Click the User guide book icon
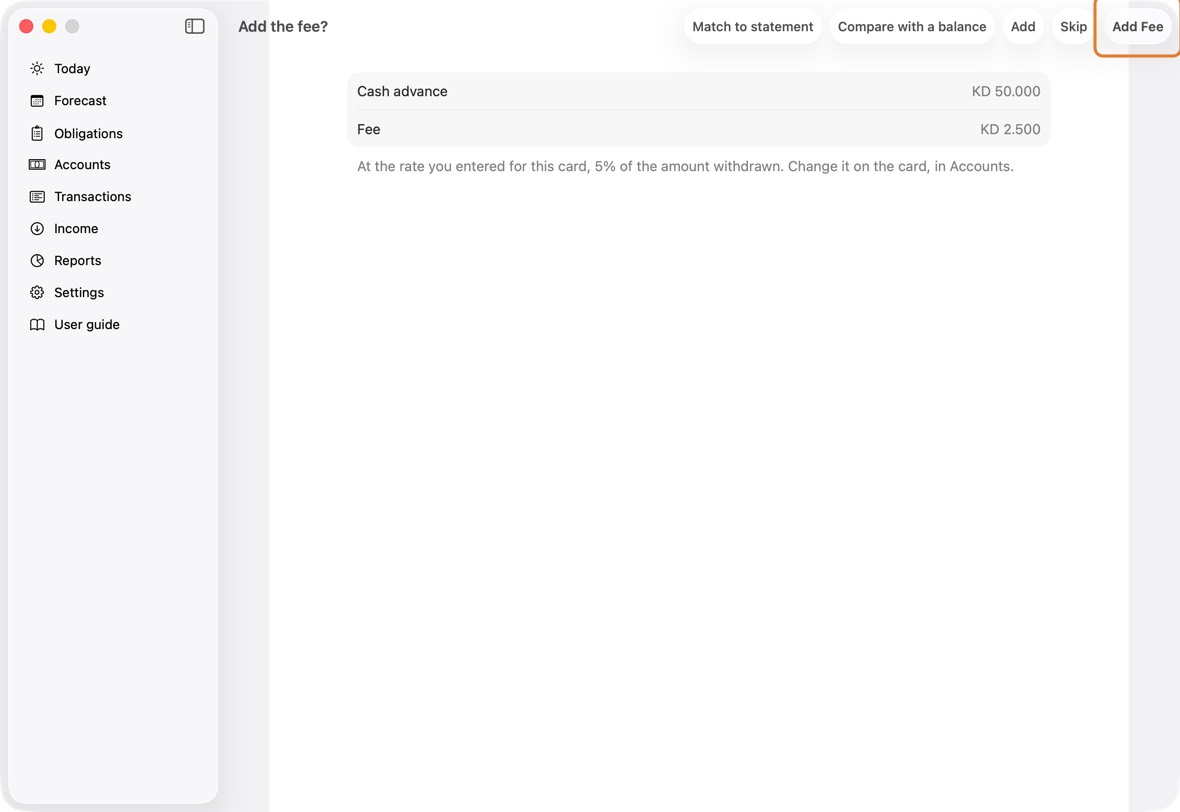The width and height of the screenshot is (1180, 812). click(37, 324)
